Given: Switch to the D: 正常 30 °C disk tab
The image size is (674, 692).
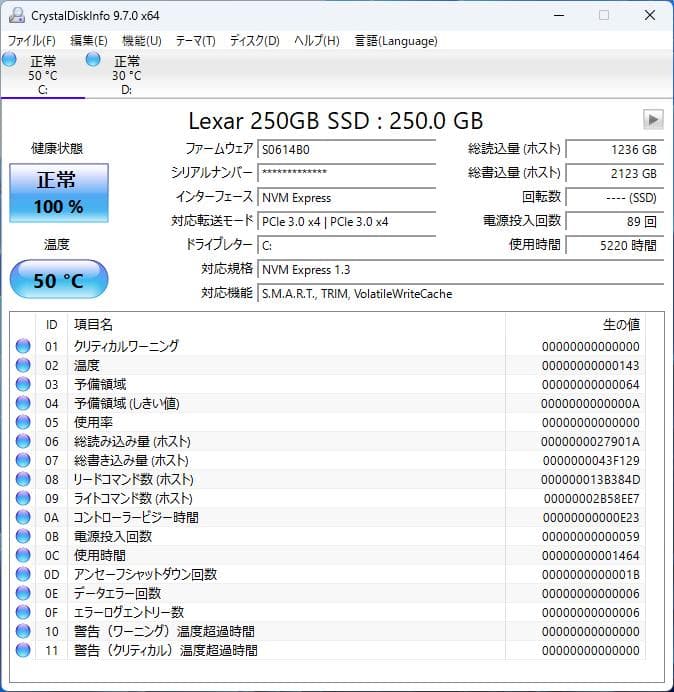Looking at the screenshot, I should tap(127, 74).
